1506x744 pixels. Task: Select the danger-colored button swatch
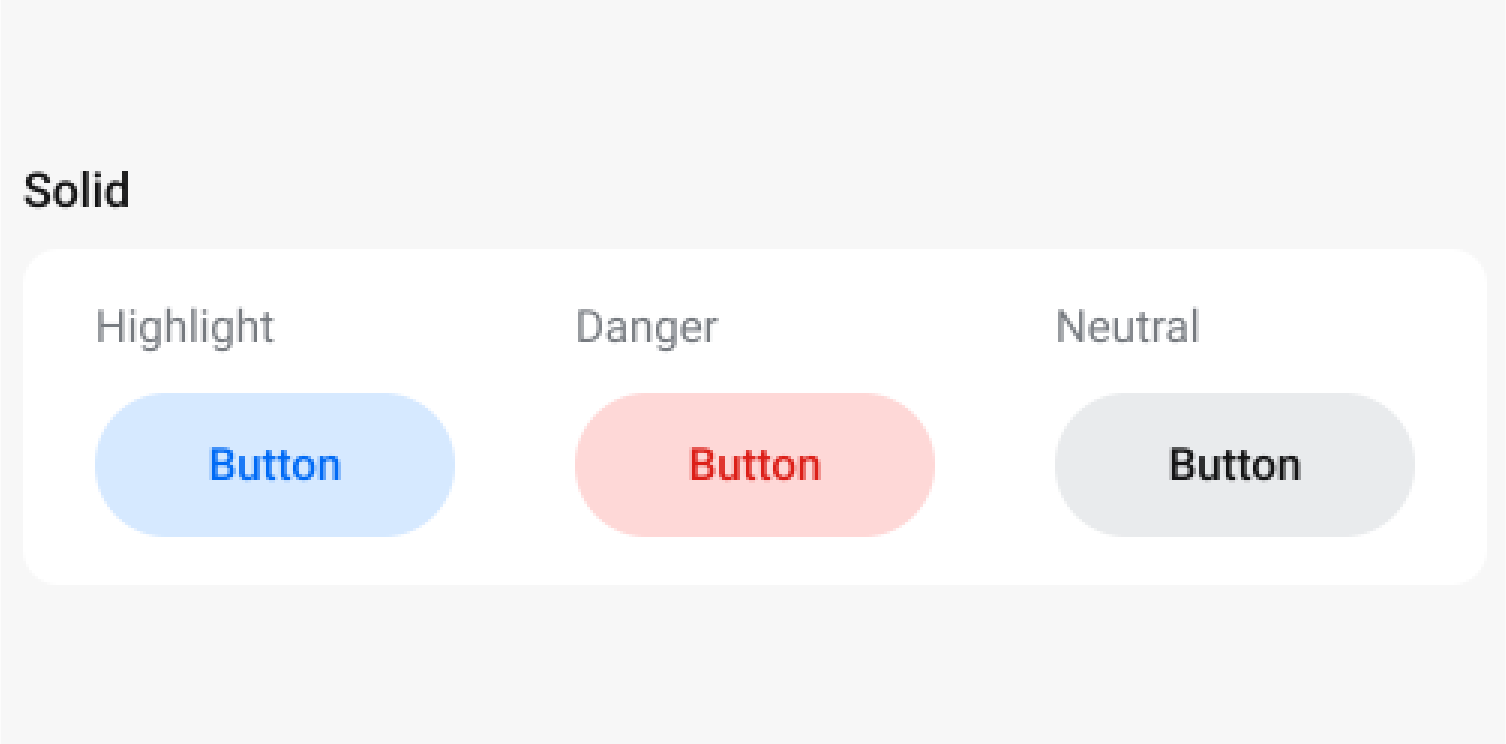(754, 464)
